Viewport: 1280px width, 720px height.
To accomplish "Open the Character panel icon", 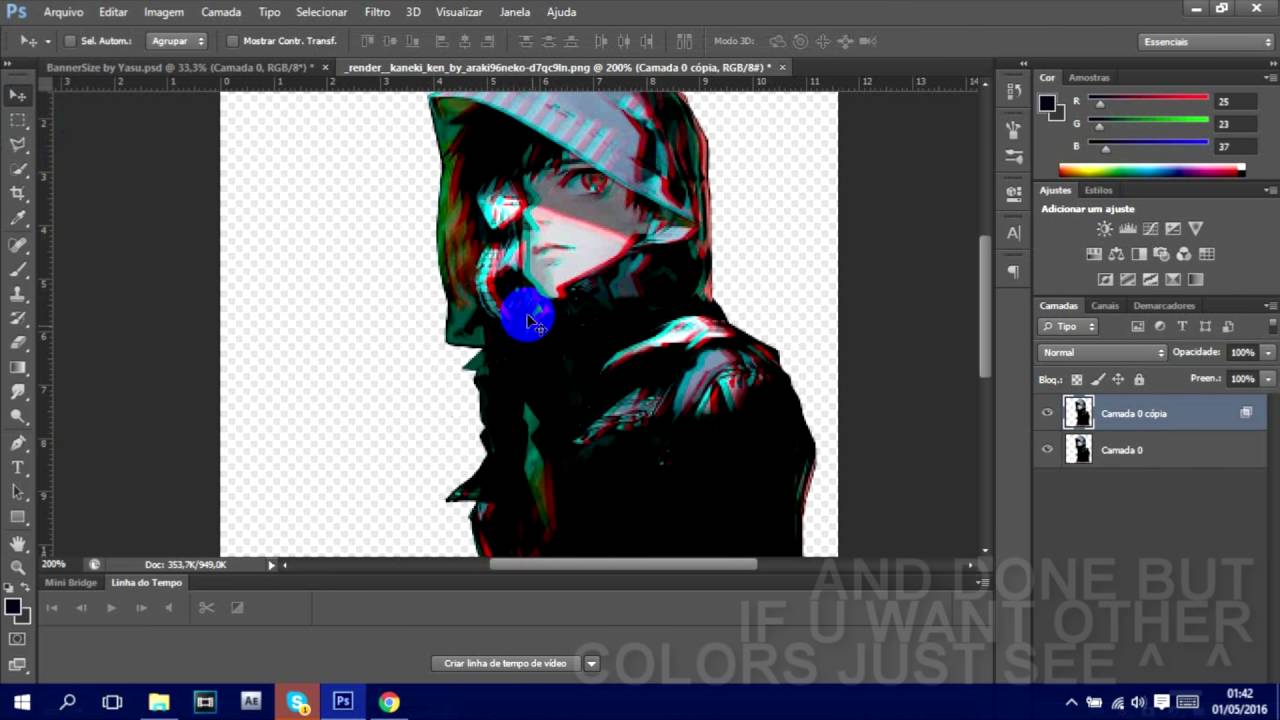I will (1013, 233).
